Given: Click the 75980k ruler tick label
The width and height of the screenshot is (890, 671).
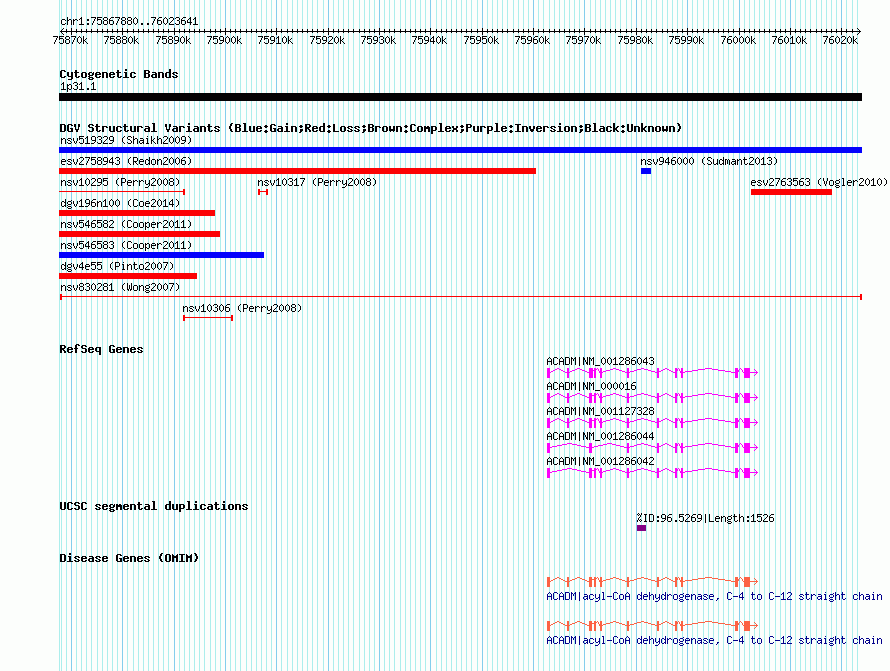Looking at the screenshot, I should point(635,40).
